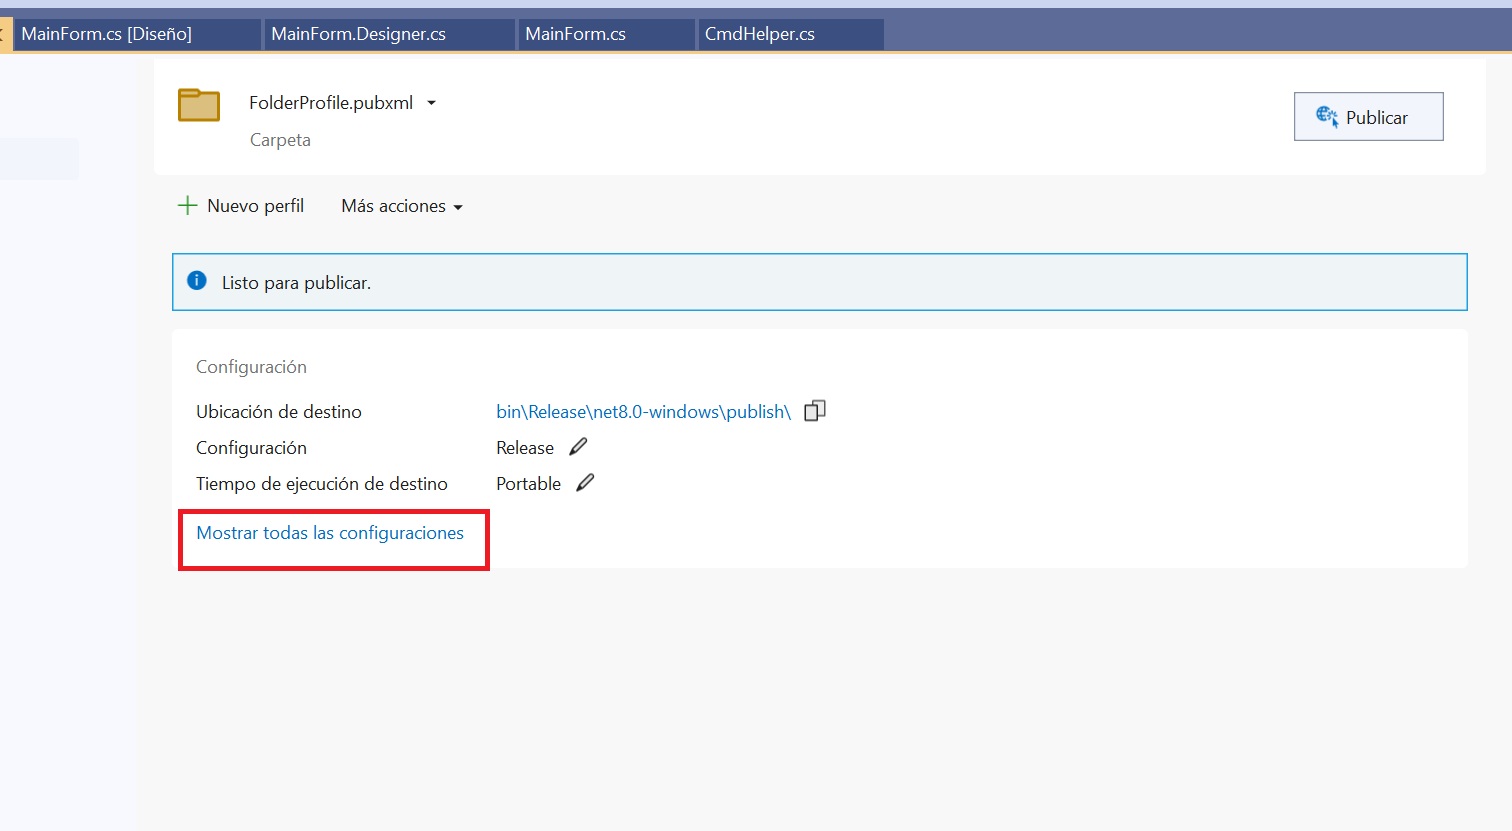Click the blue info icon in the status banner
The height and width of the screenshot is (831, 1512).
197,281
